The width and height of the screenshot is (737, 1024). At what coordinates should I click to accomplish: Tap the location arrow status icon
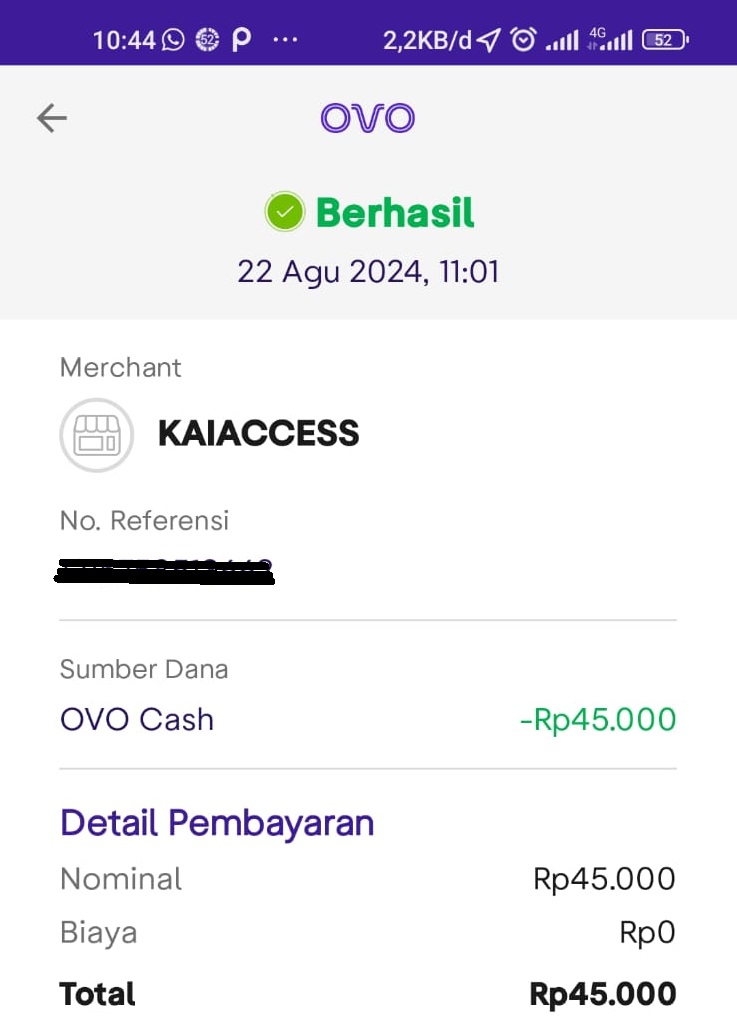coord(488,40)
